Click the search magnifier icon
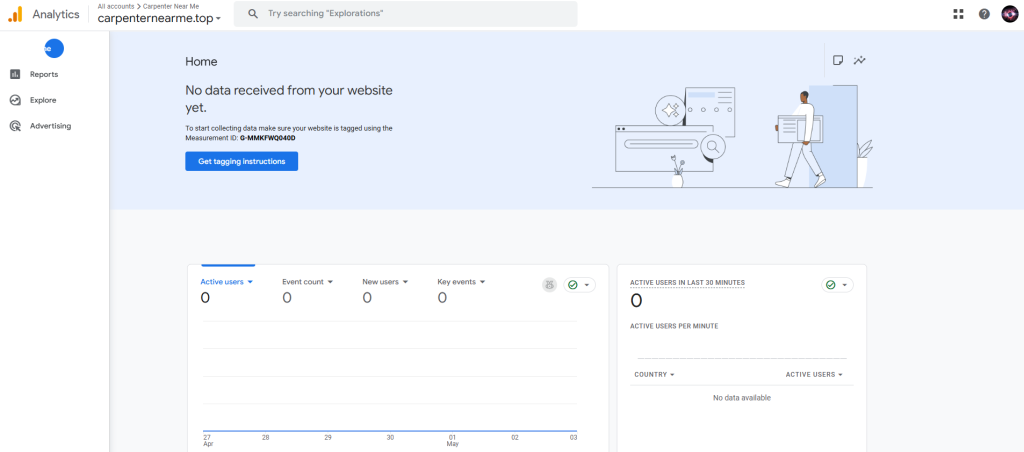 point(253,14)
